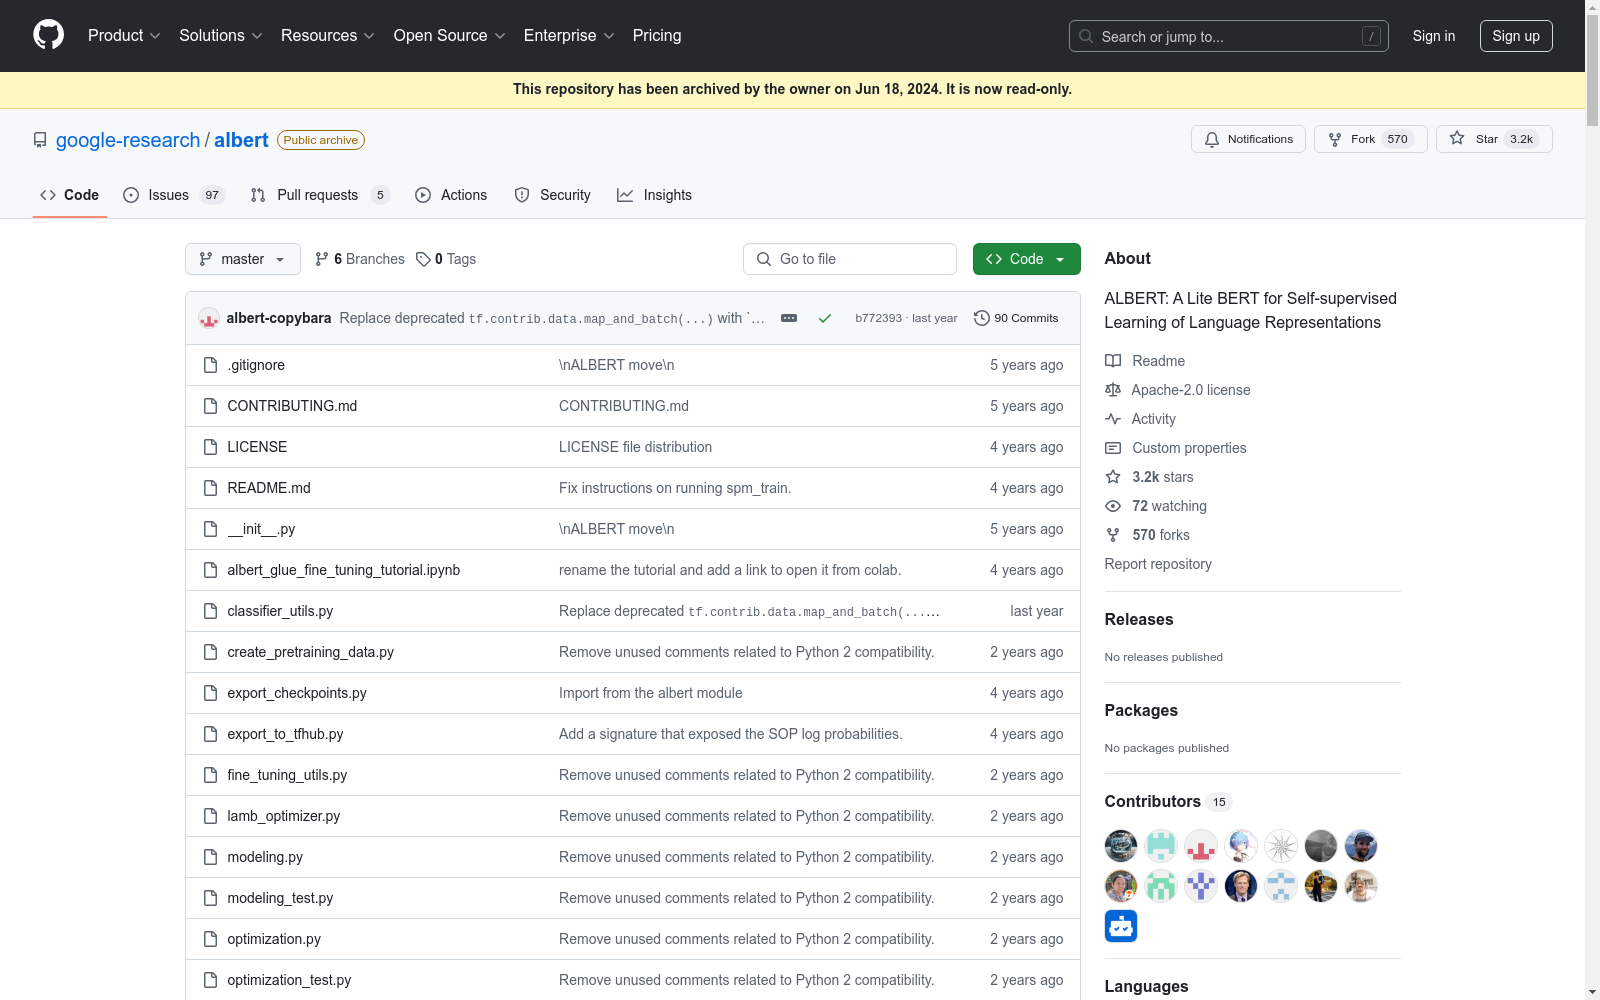The image size is (1600, 1000).
Task: Open Custom properties link
Action: [1176, 448]
